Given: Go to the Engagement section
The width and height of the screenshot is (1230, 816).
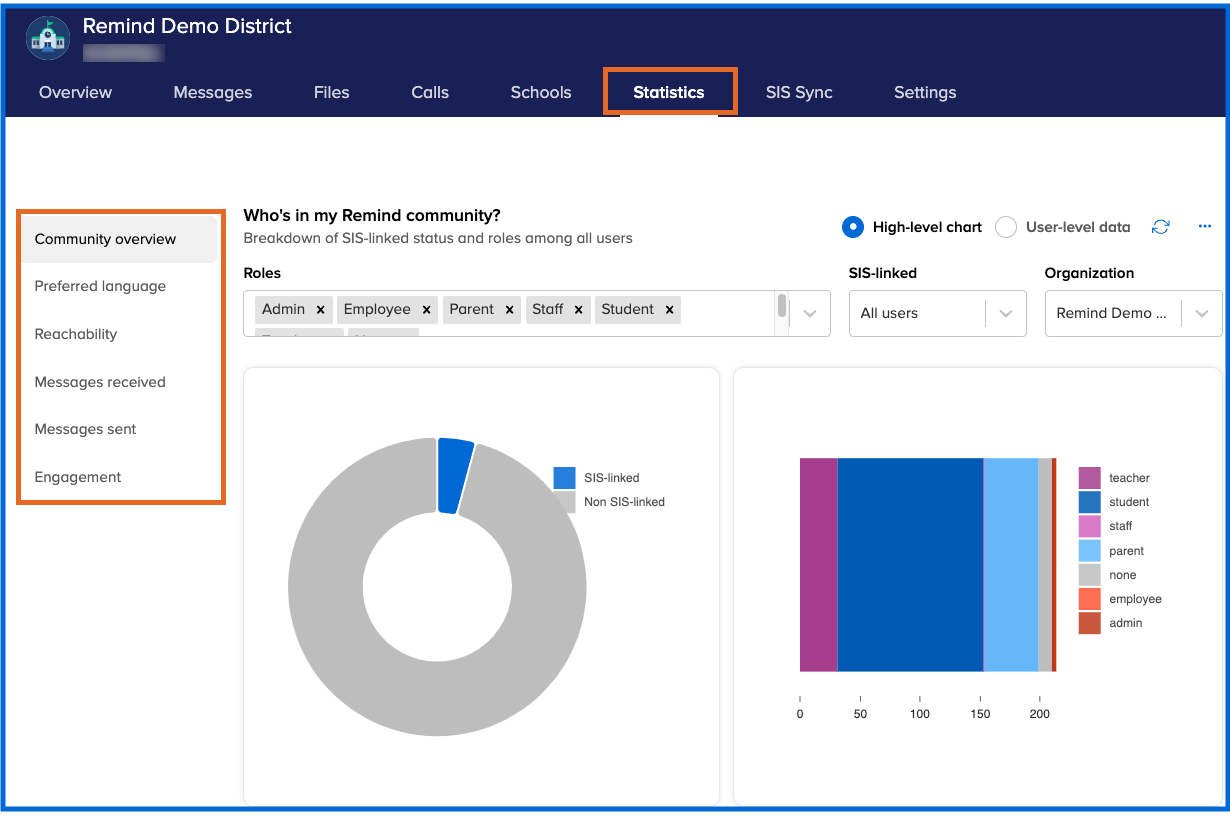Looking at the screenshot, I should point(78,477).
